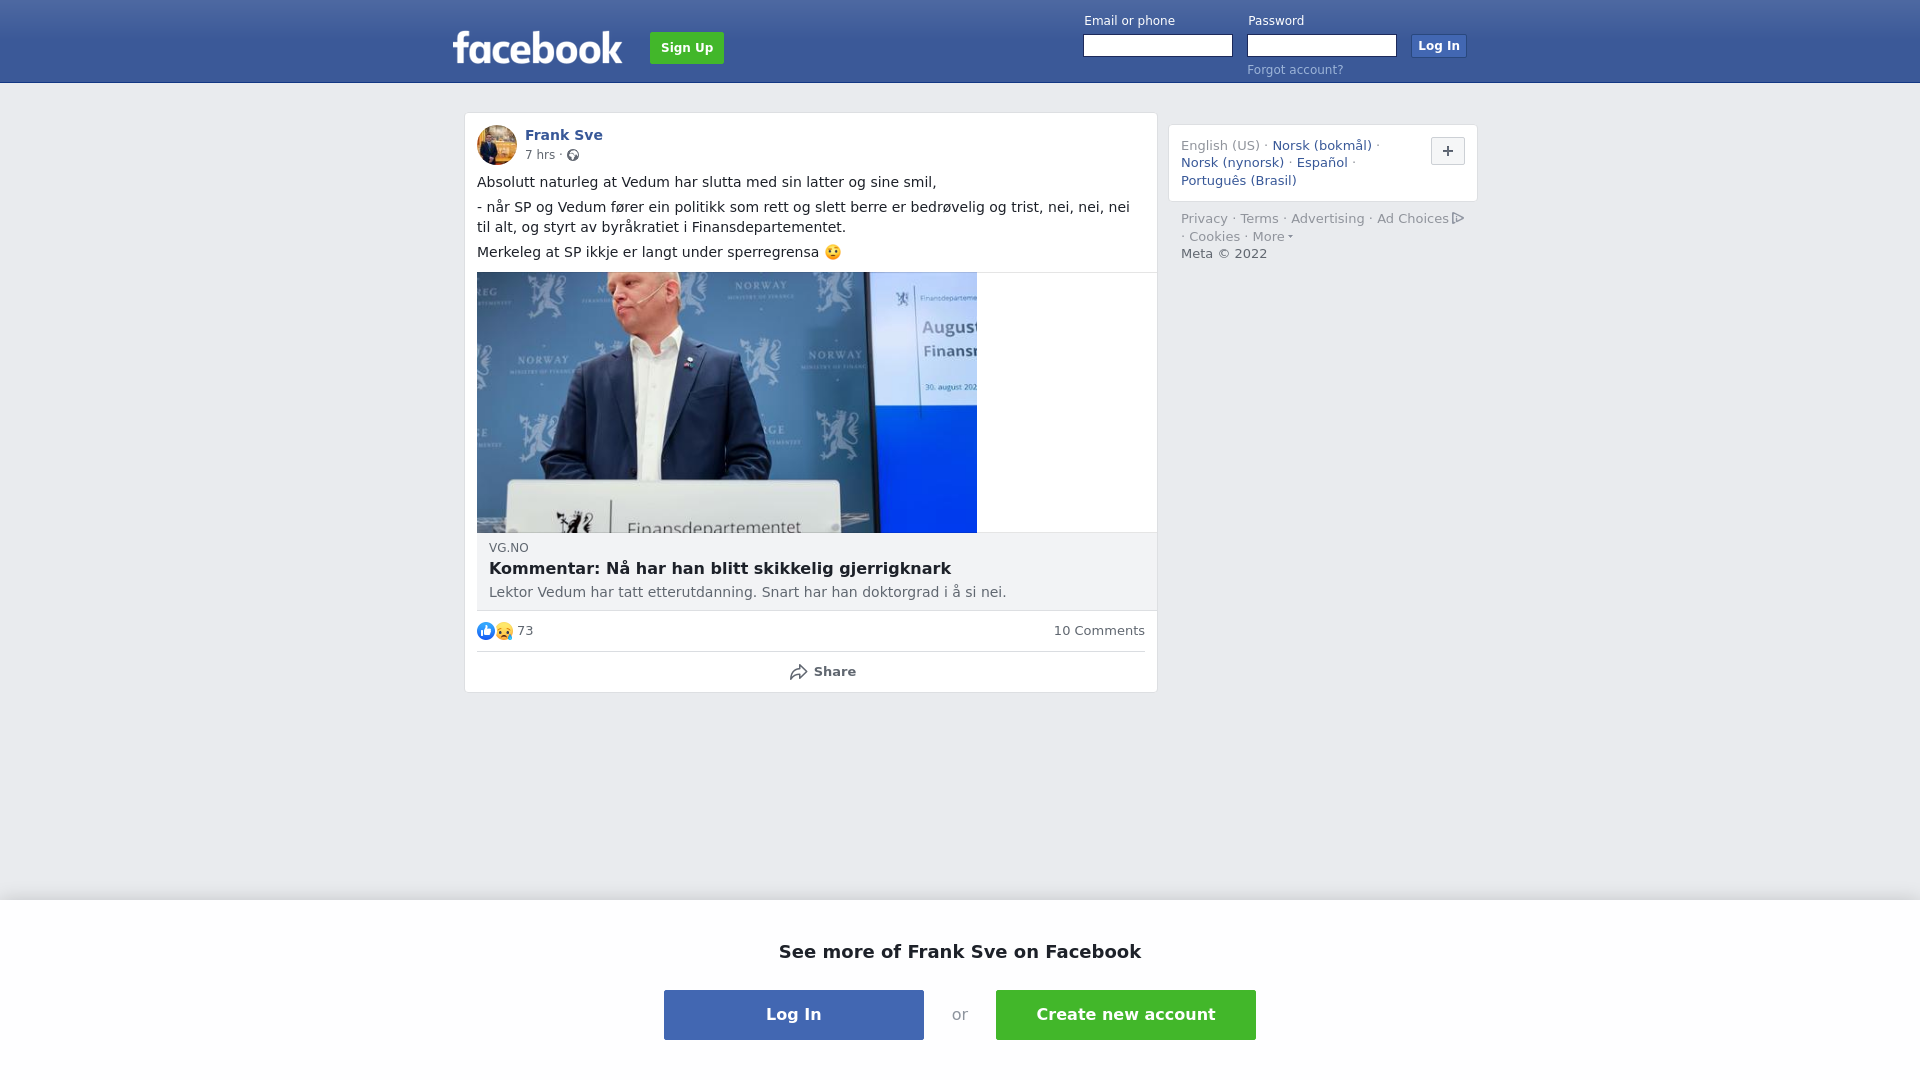Click the Facebook logo
The height and width of the screenshot is (1080, 1920).
click(x=537, y=48)
